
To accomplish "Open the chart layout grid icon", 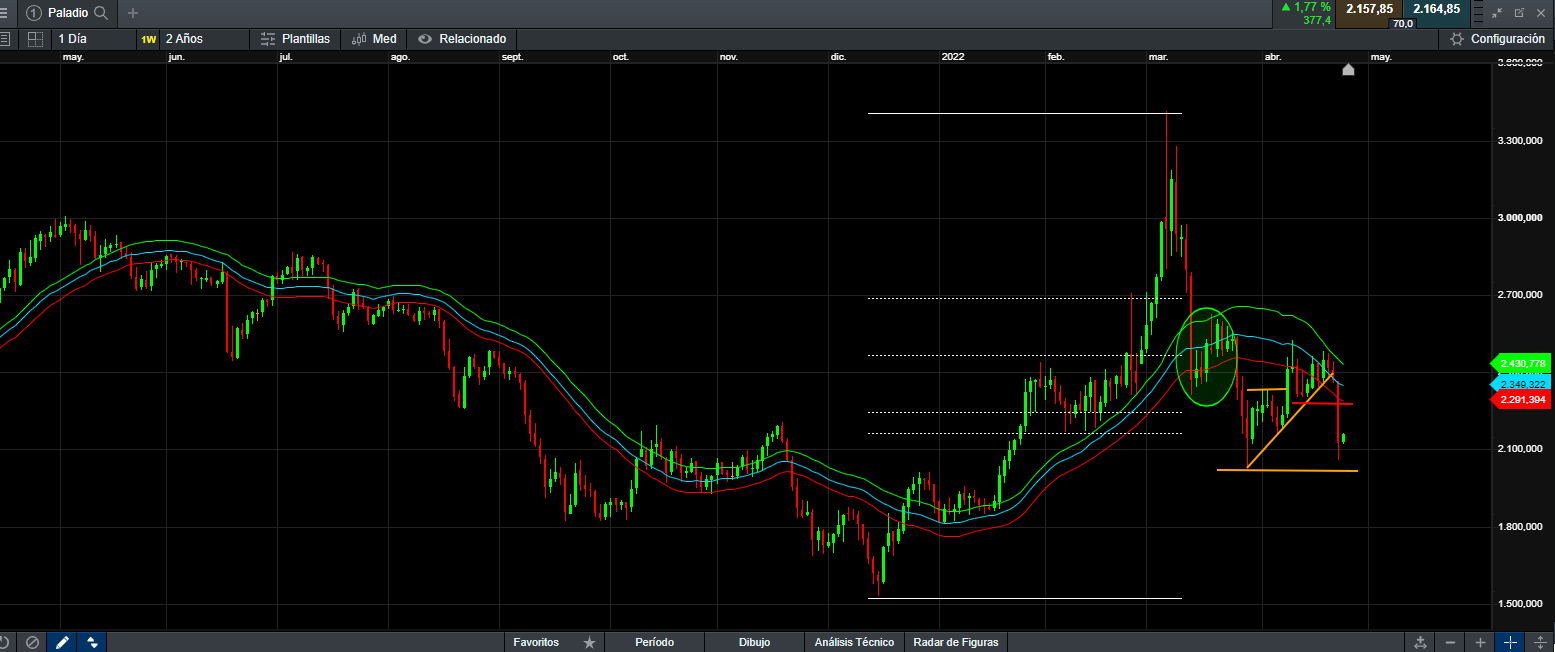I will click(x=35, y=39).
